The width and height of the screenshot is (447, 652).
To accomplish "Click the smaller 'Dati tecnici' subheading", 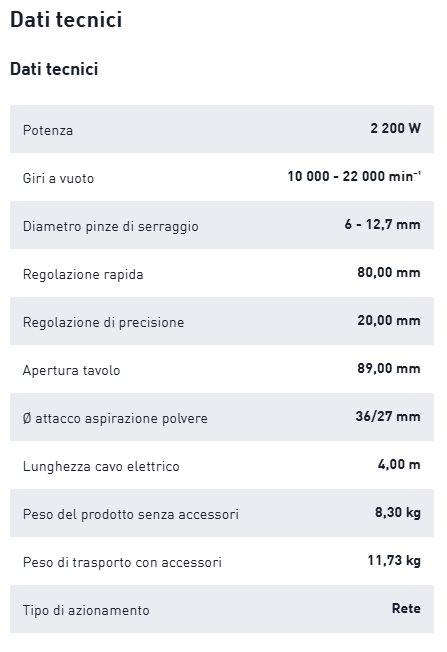I will pos(54,69).
